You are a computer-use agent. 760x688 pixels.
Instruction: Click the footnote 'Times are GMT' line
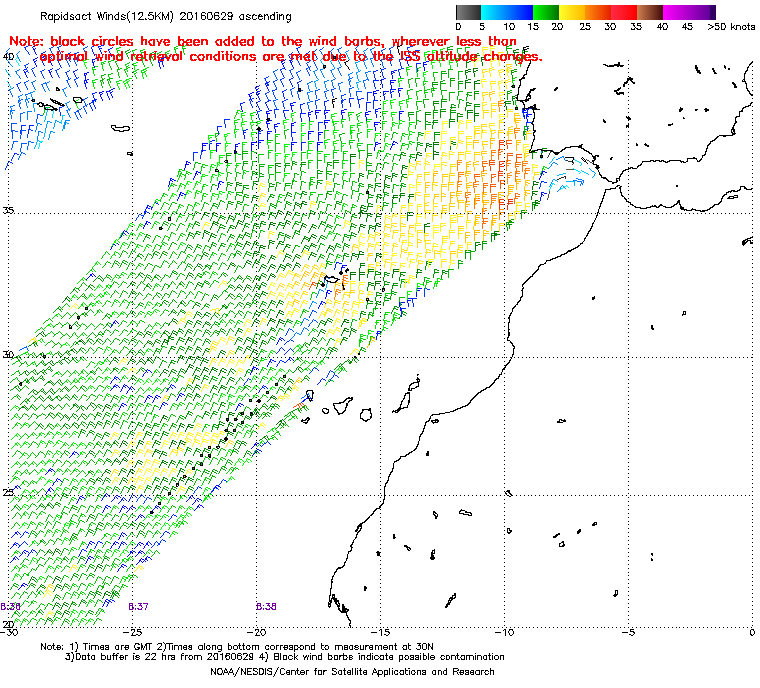[x=237, y=647]
